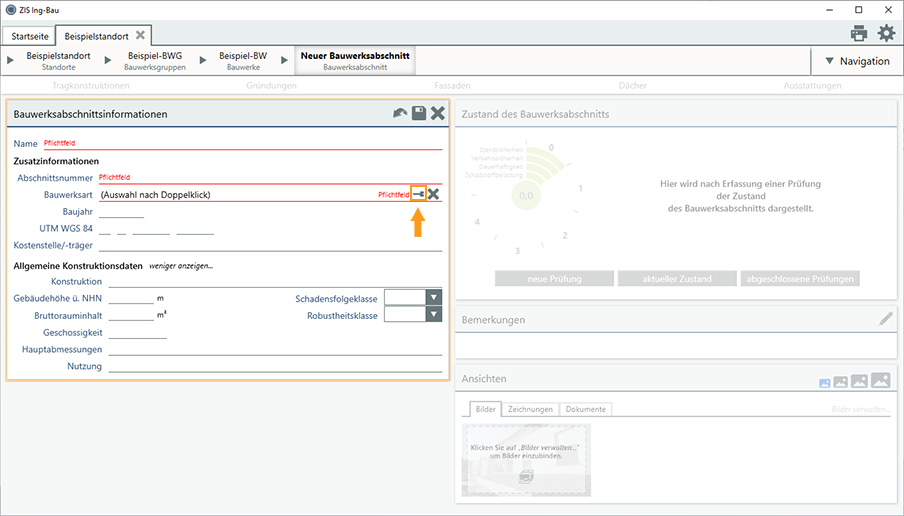The image size is (904, 516).
Task: Click into the Baujahr input field
Action: (122, 212)
